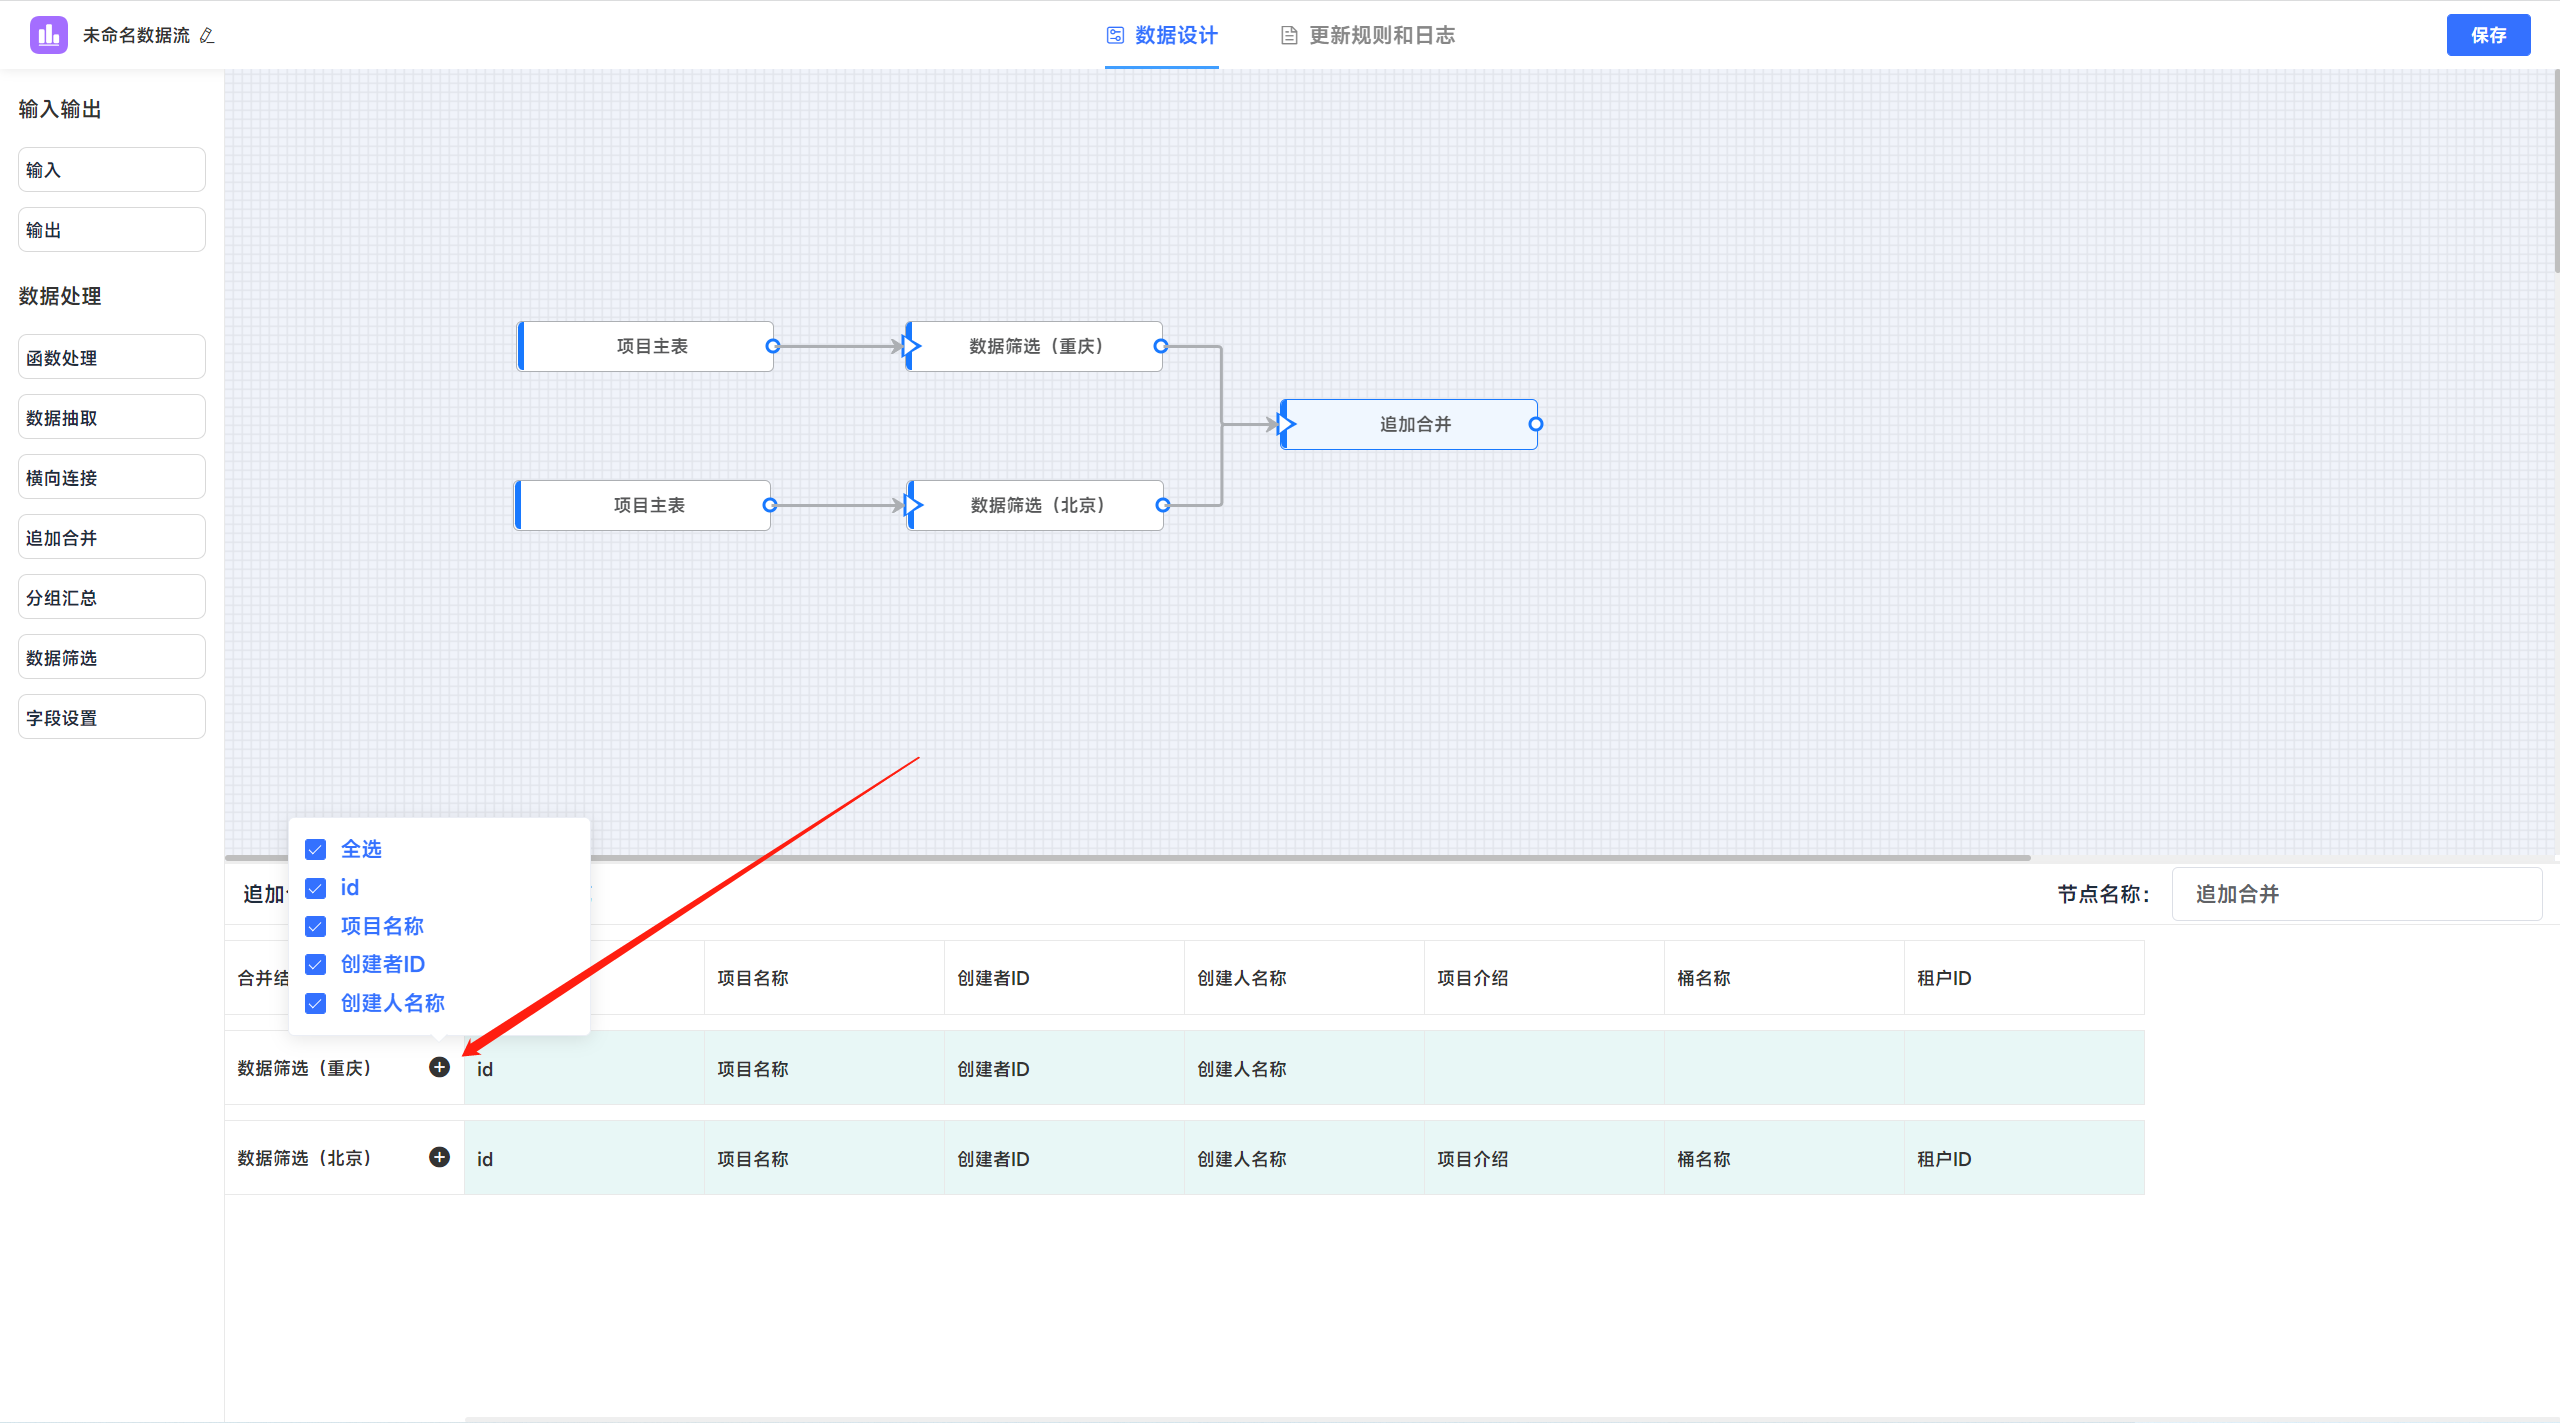
Task: Select the 数据筛选（北京）node
Action: 1037,505
